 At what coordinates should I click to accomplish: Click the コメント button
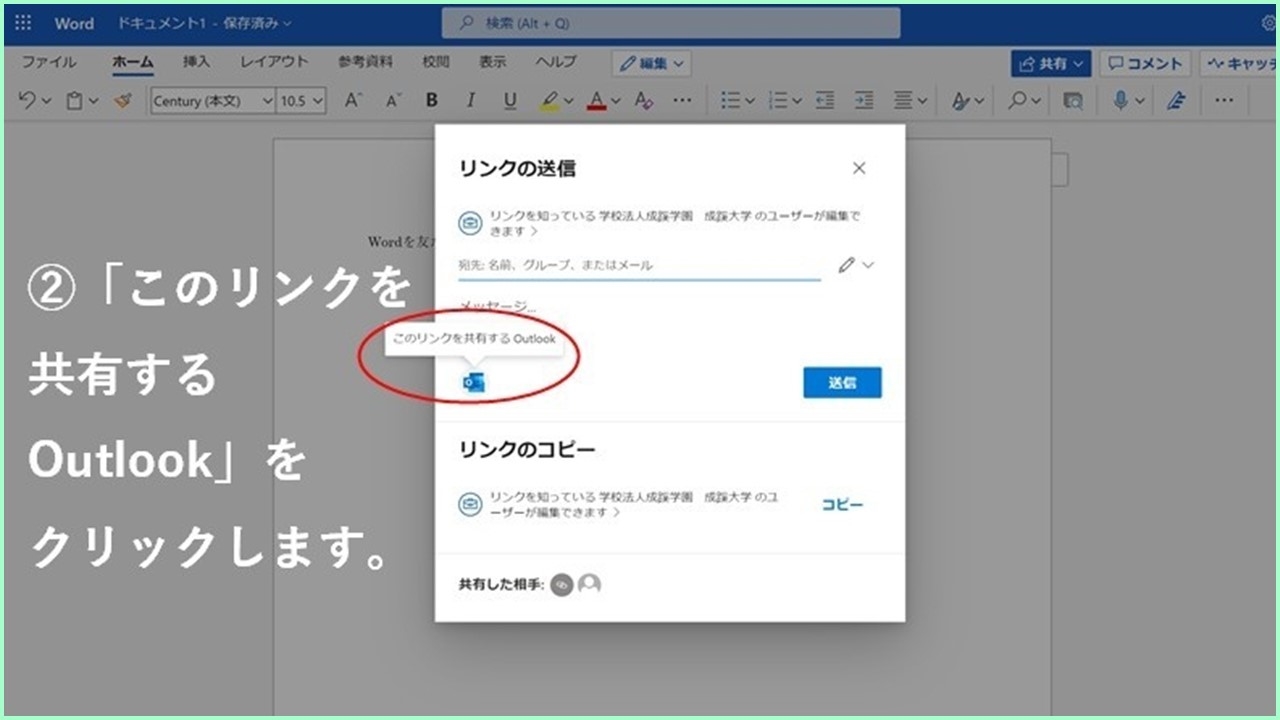(x=1146, y=63)
